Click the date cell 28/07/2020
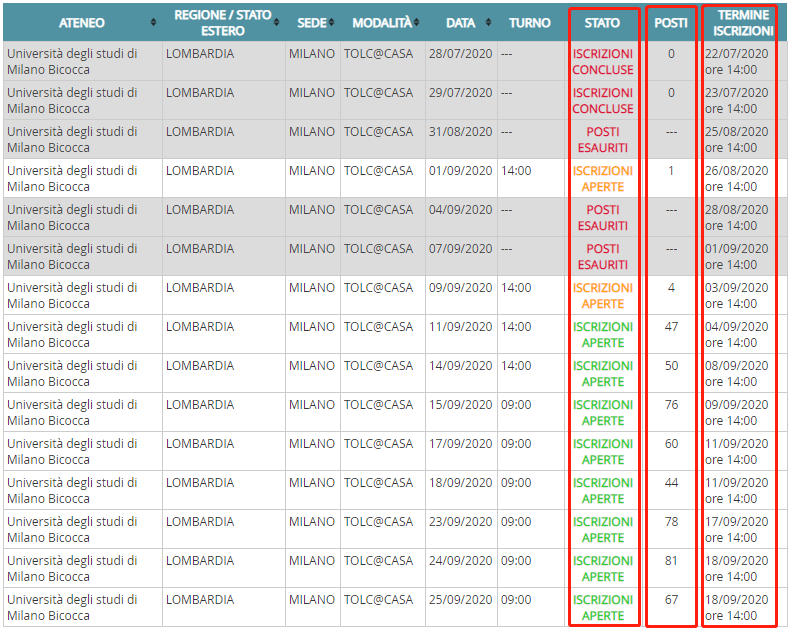The image size is (789, 630). (460, 54)
